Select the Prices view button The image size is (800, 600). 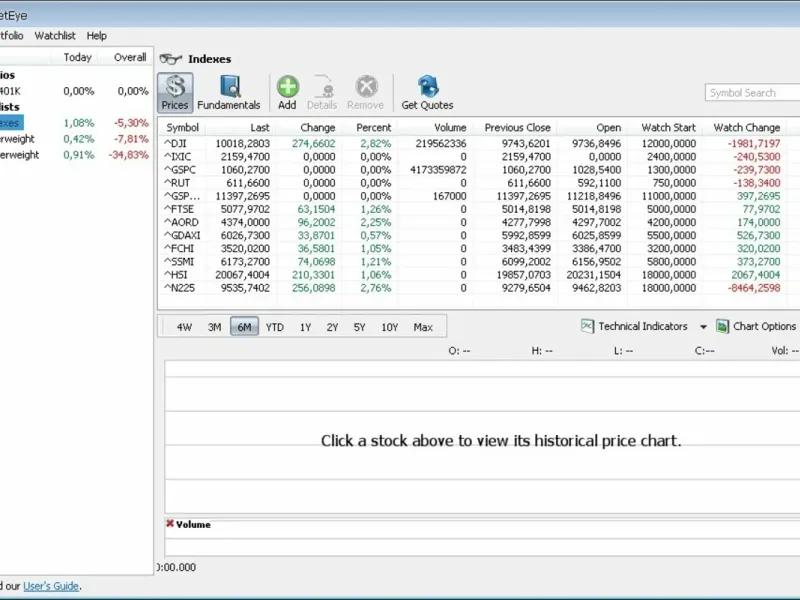click(x=175, y=93)
